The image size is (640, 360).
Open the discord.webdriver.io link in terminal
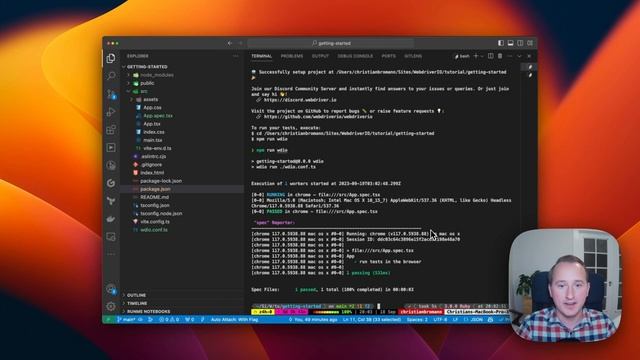click(300, 100)
